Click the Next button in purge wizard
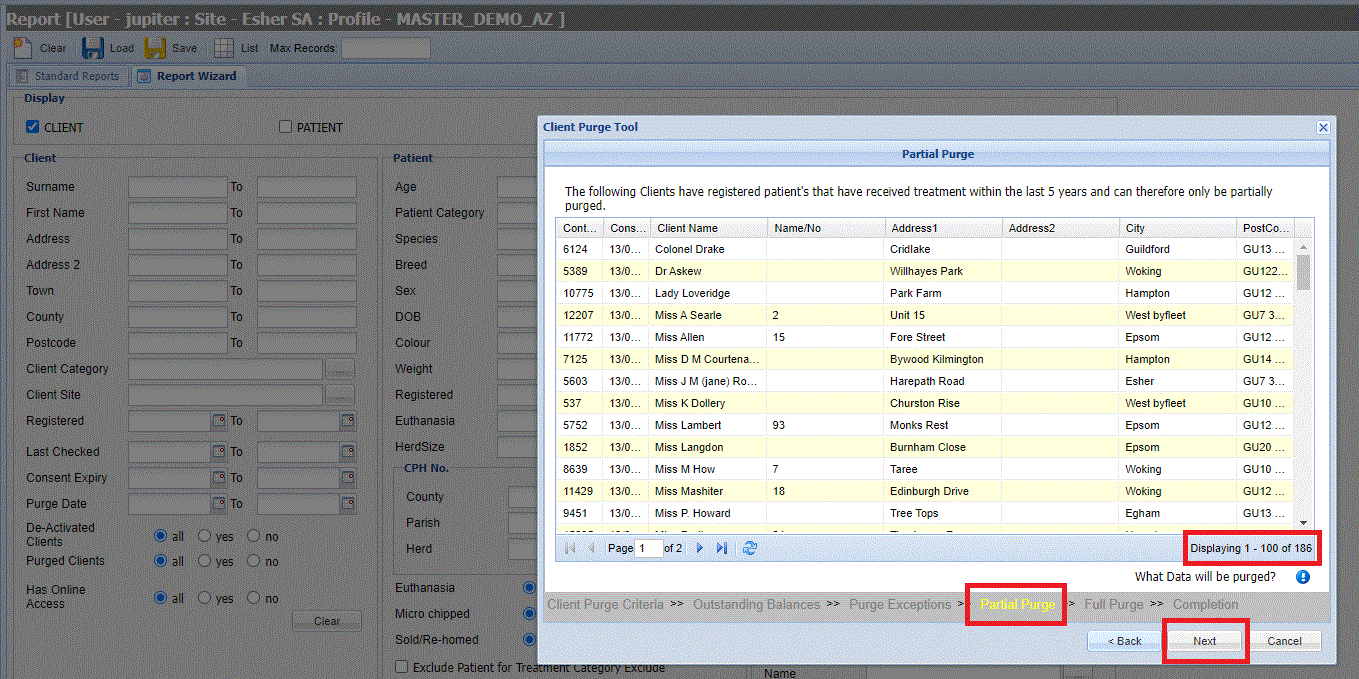This screenshot has width=1359, height=679. (1205, 641)
